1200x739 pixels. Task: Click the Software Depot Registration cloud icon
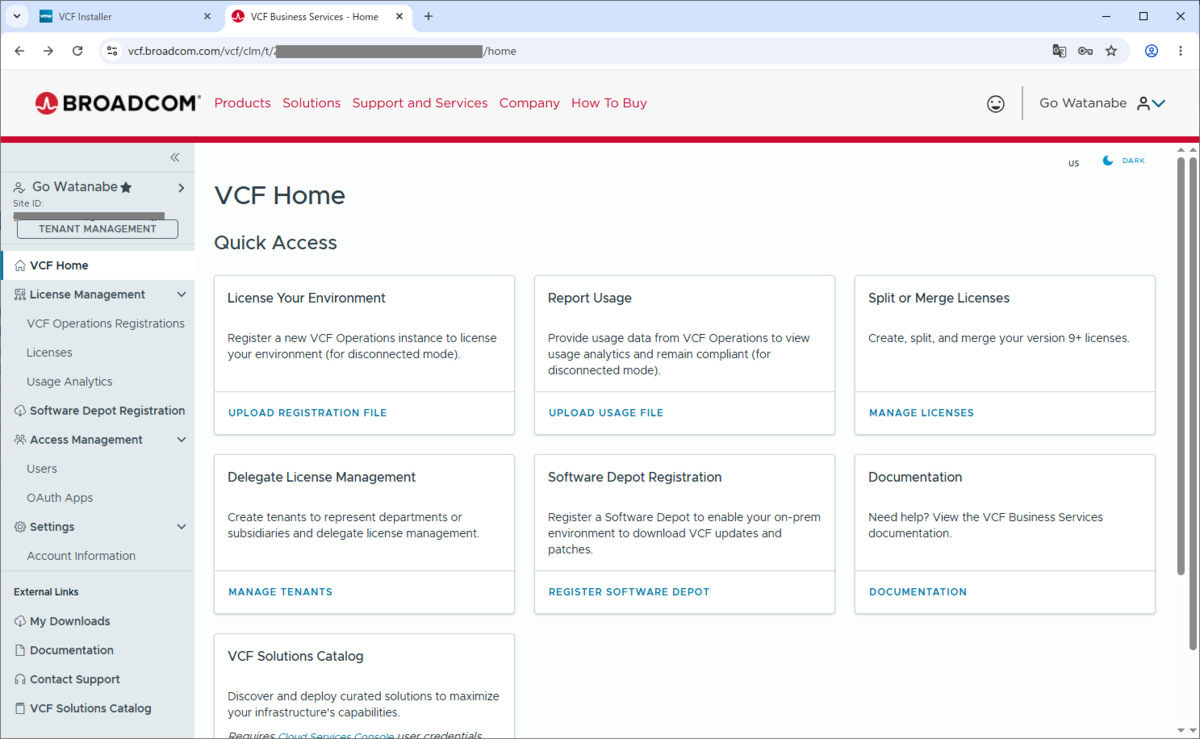(x=20, y=411)
